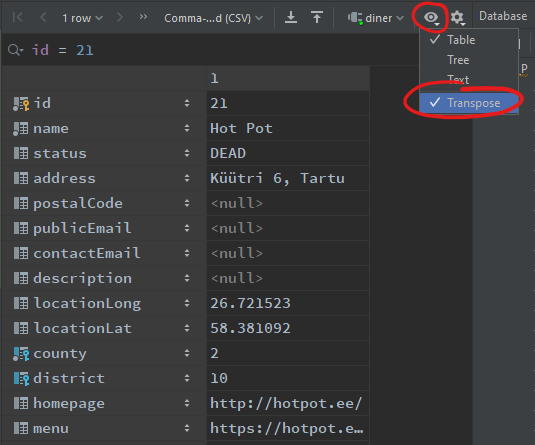Open the 1 row page size dropdown
535x445 pixels.
82,18
